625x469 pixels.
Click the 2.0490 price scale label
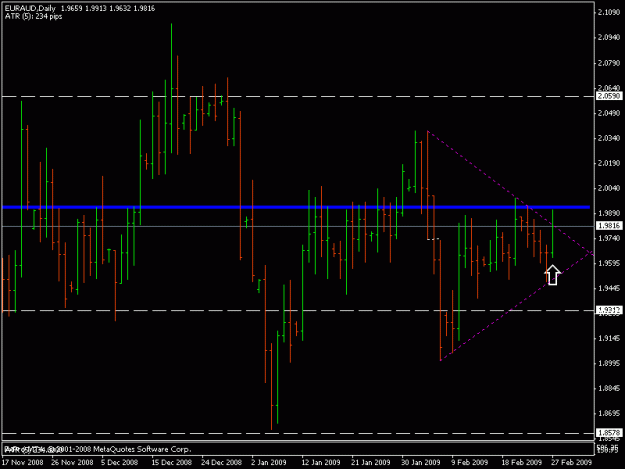[609, 113]
